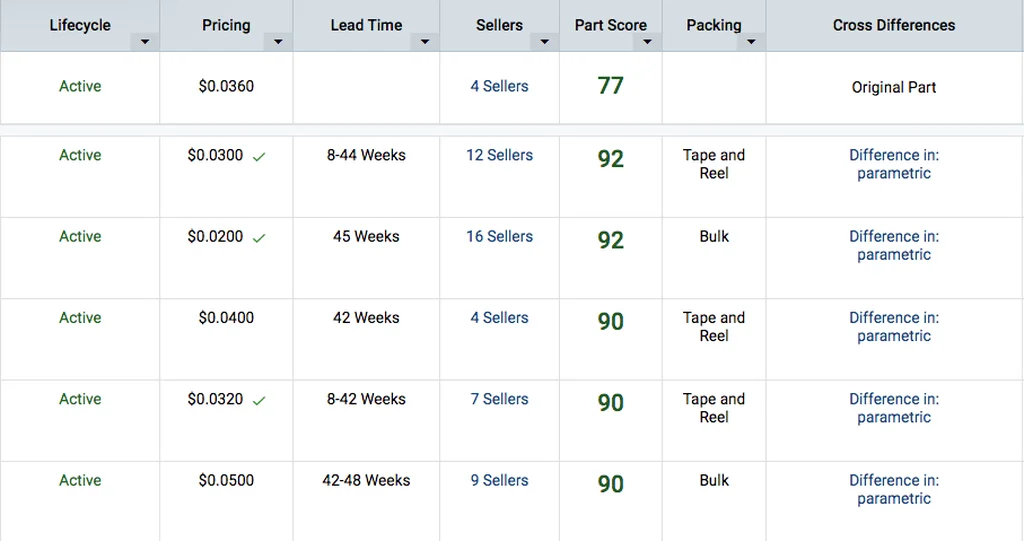The height and width of the screenshot is (541, 1024).
Task: Open the 16 Sellers link
Action: [x=500, y=236]
